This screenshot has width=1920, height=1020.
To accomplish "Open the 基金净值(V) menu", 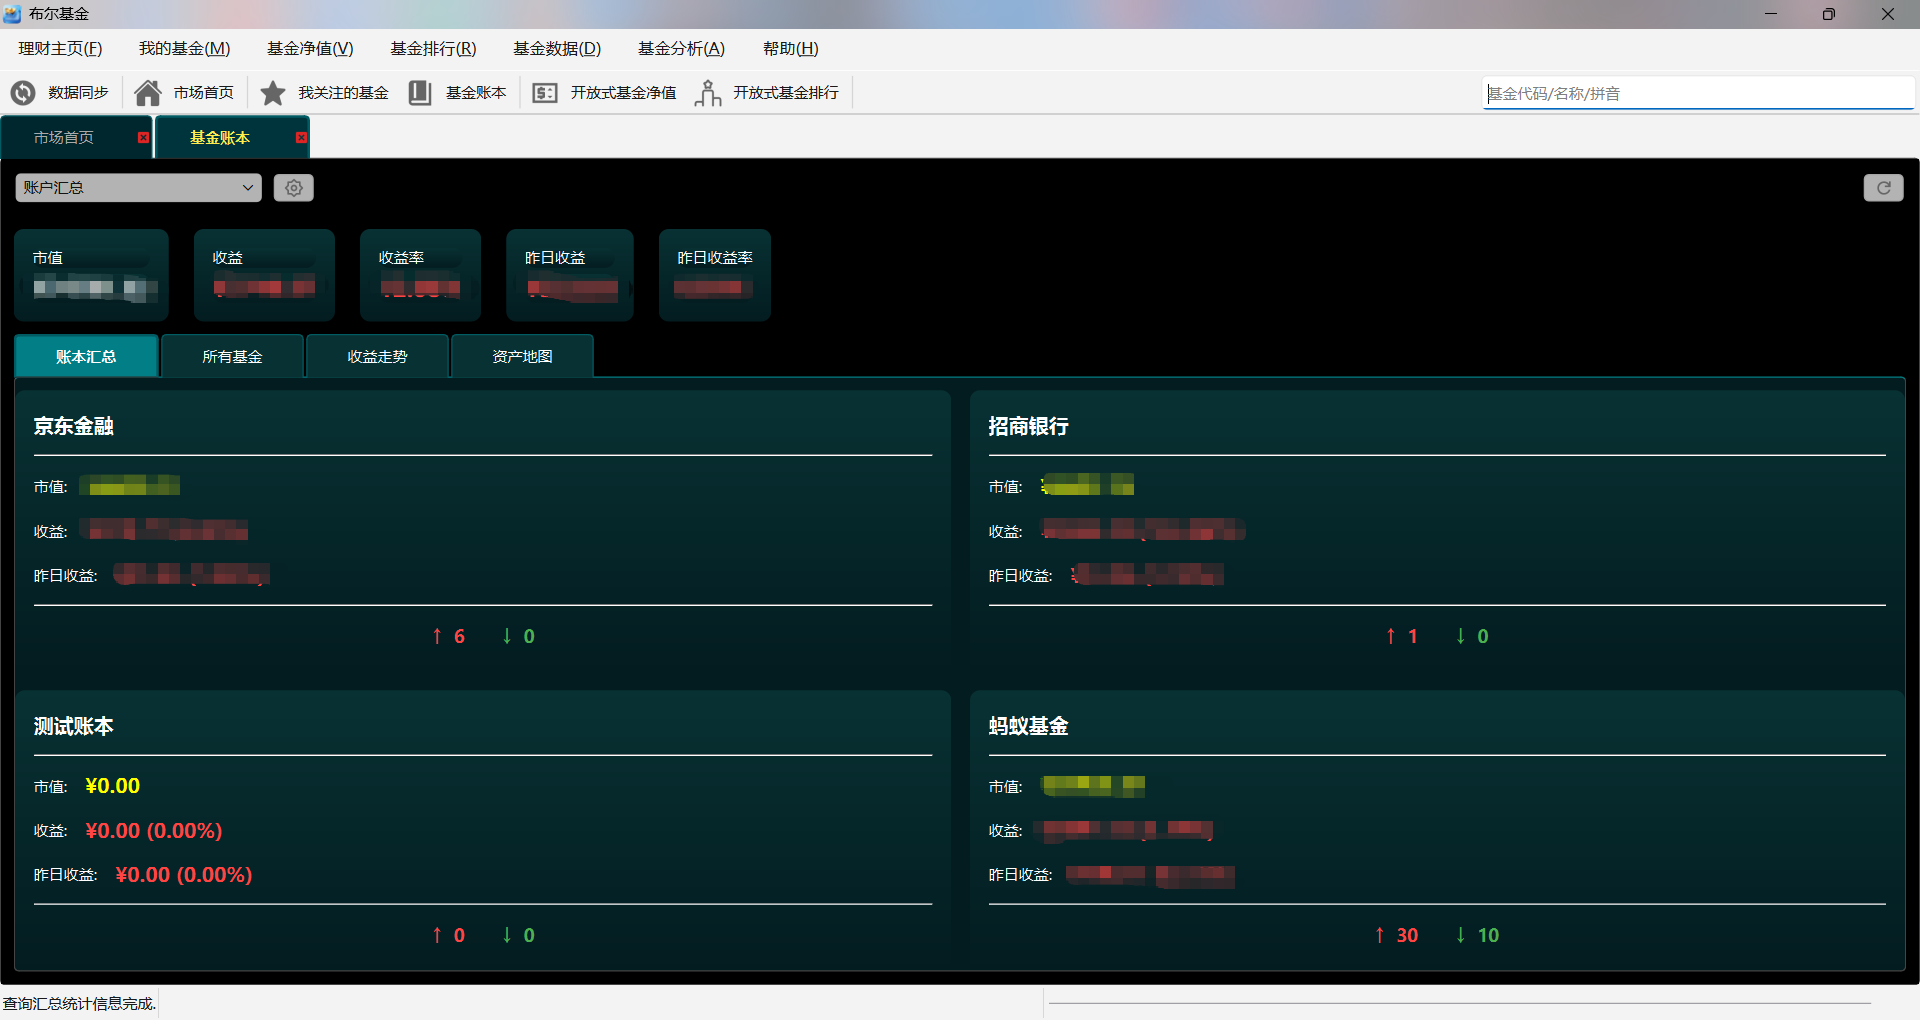I will 310,49.
